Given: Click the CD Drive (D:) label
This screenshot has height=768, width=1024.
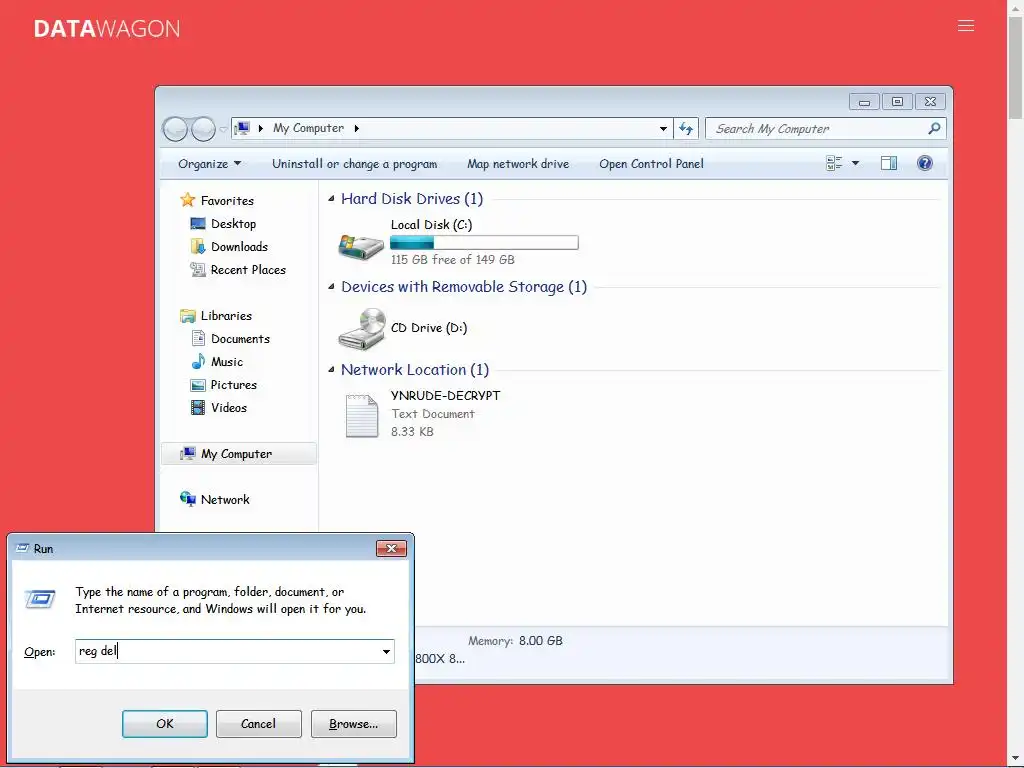Looking at the screenshot, I should (x=429, y=328).
